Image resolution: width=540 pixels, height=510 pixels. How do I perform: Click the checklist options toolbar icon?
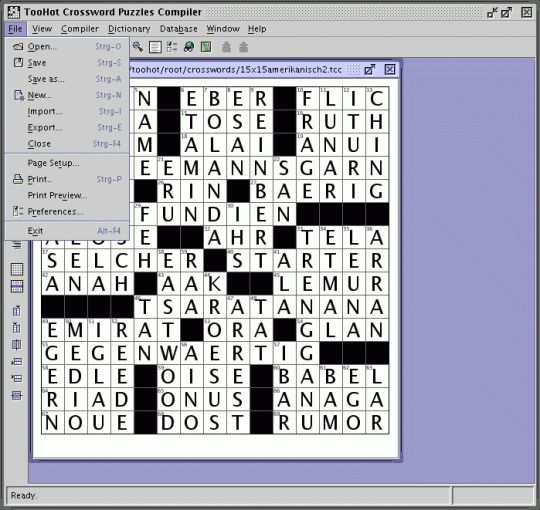(172, 46)
